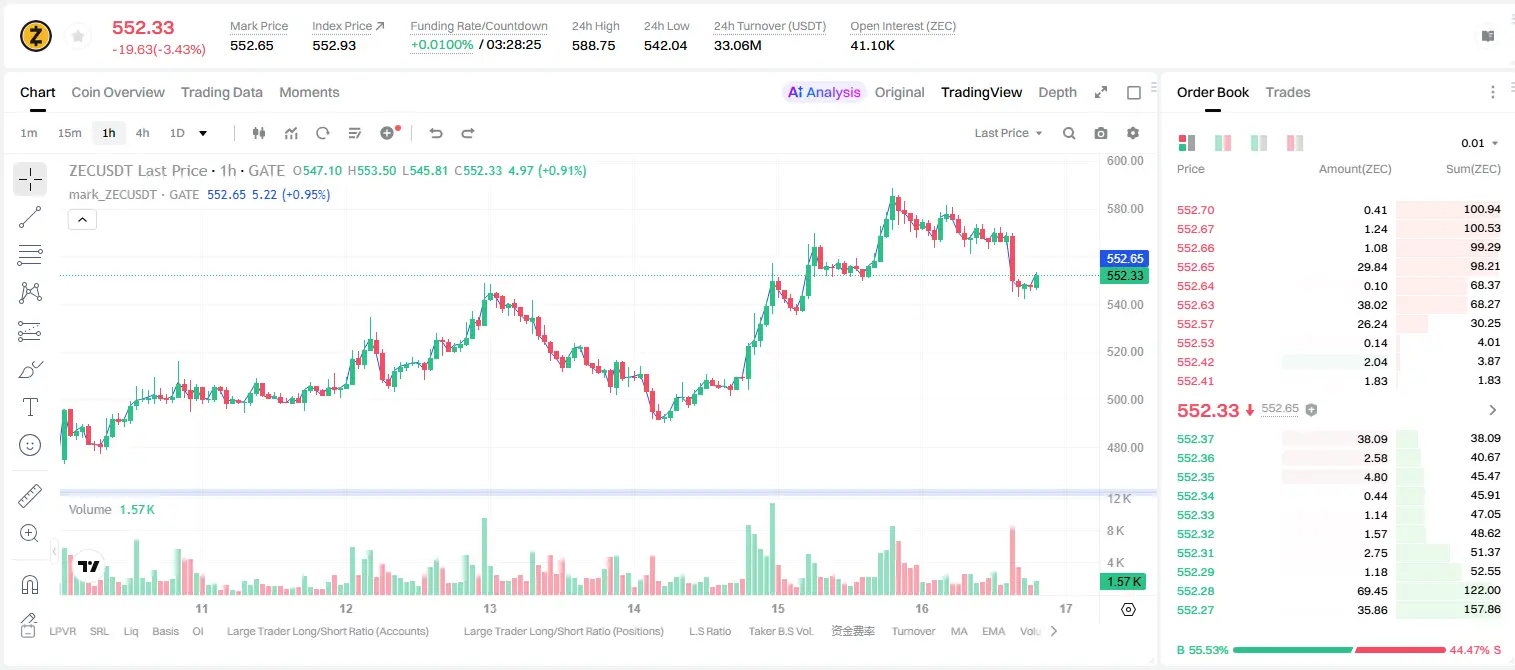The width and height of the screenshot is (1515, 670).
Task: Undo the last chart action
Action: click(436, 133)
